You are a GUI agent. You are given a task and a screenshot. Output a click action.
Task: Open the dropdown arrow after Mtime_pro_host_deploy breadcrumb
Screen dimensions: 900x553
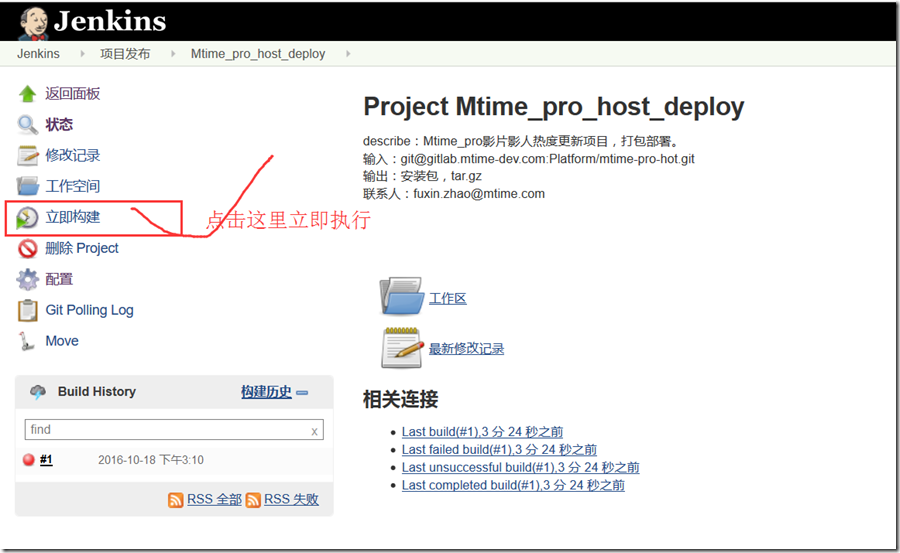click(347, 53)
